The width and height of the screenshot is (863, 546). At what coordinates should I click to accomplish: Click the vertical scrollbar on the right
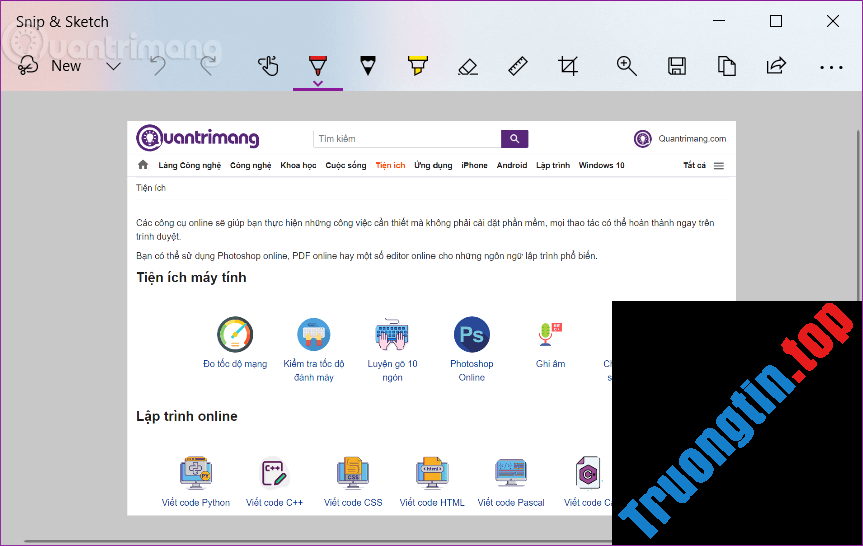click(857, 200)
